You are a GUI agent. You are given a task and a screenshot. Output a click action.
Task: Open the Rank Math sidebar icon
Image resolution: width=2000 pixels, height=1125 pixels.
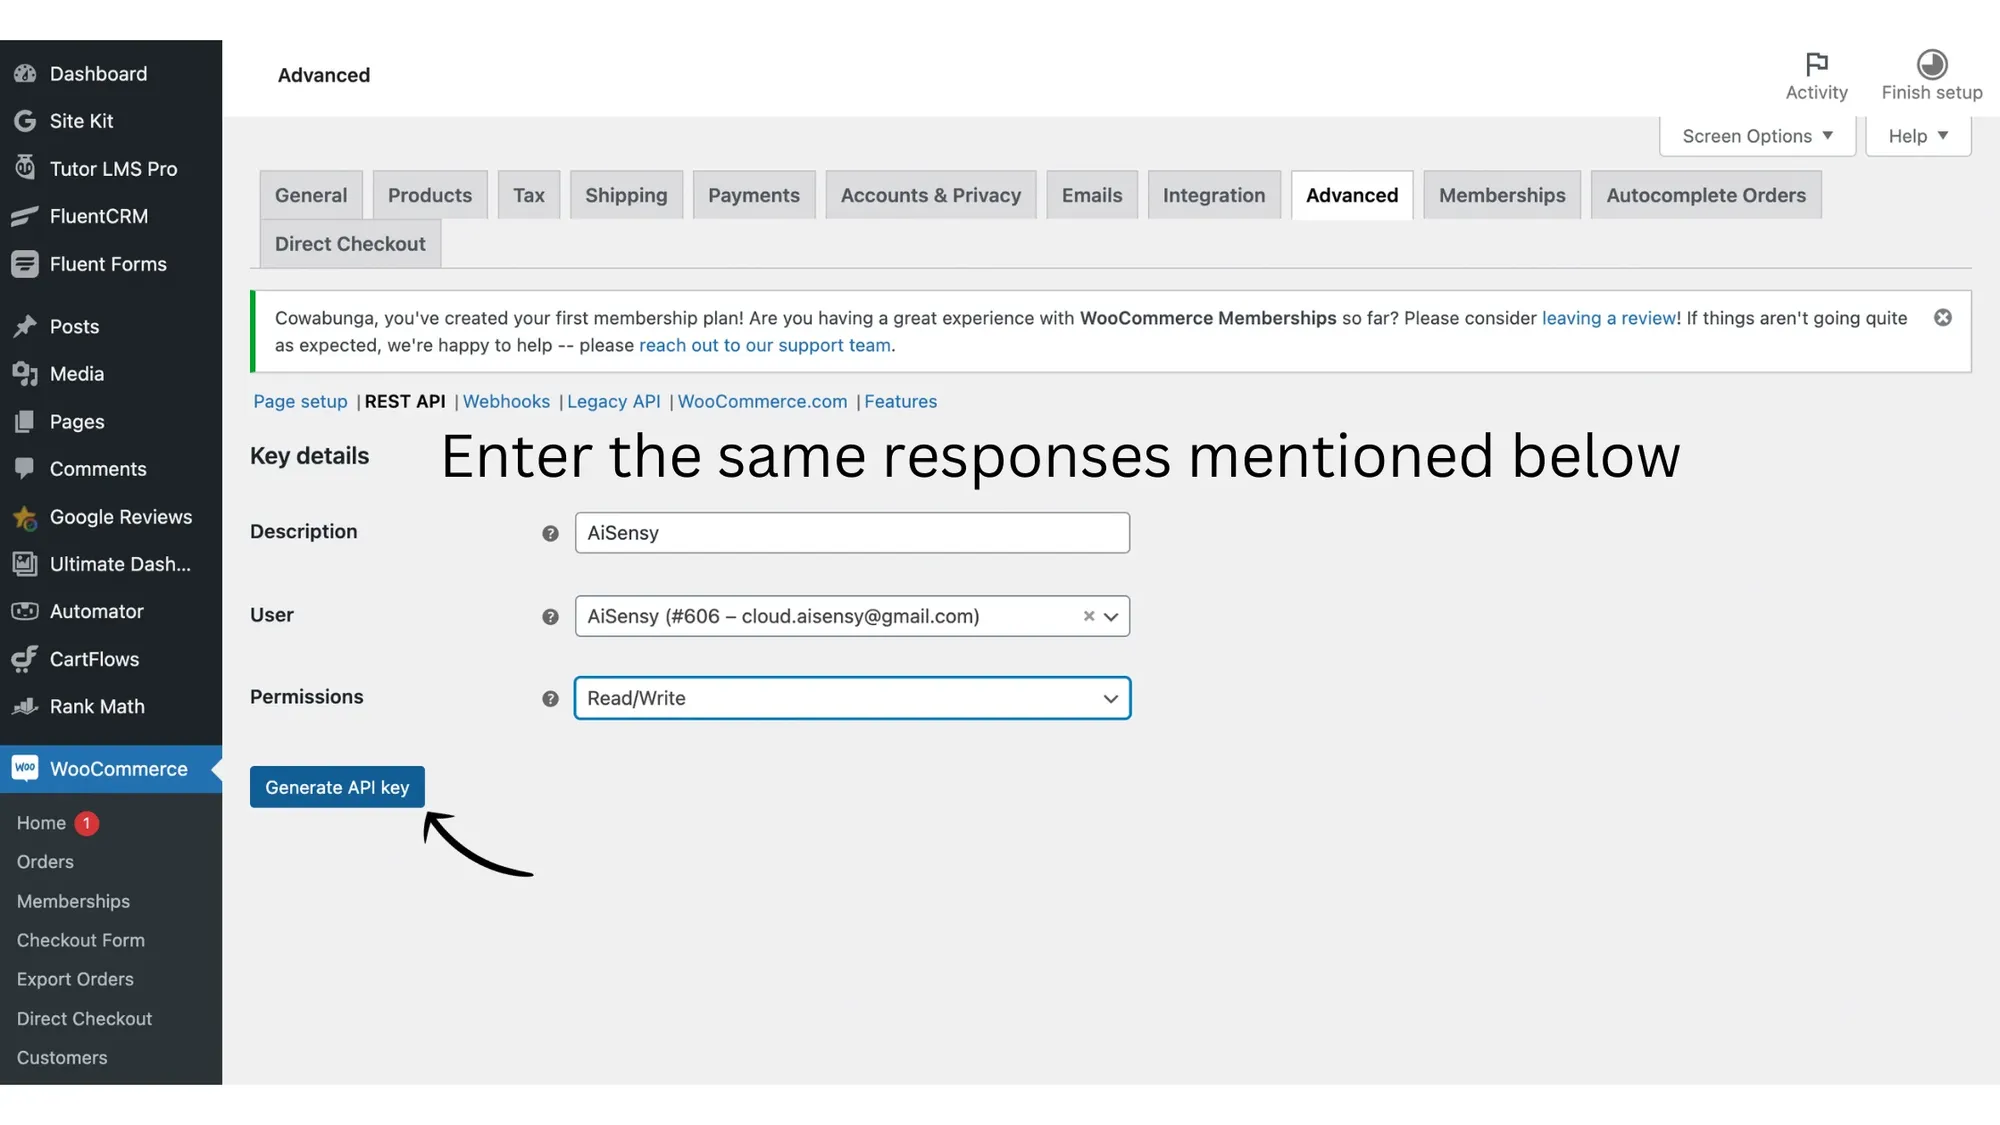[25, 706]
